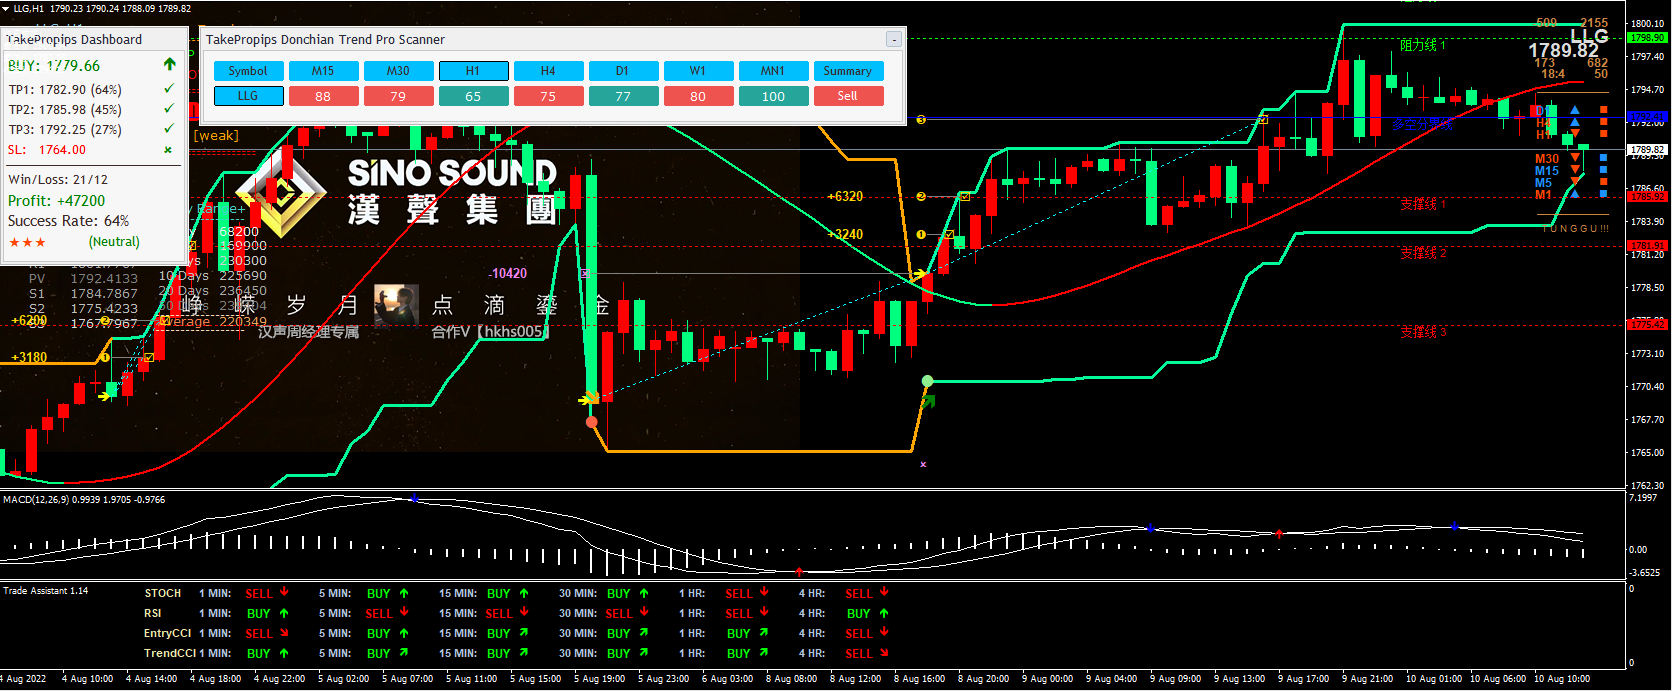Select the LLG symbol button in scanner

(248, 96)
